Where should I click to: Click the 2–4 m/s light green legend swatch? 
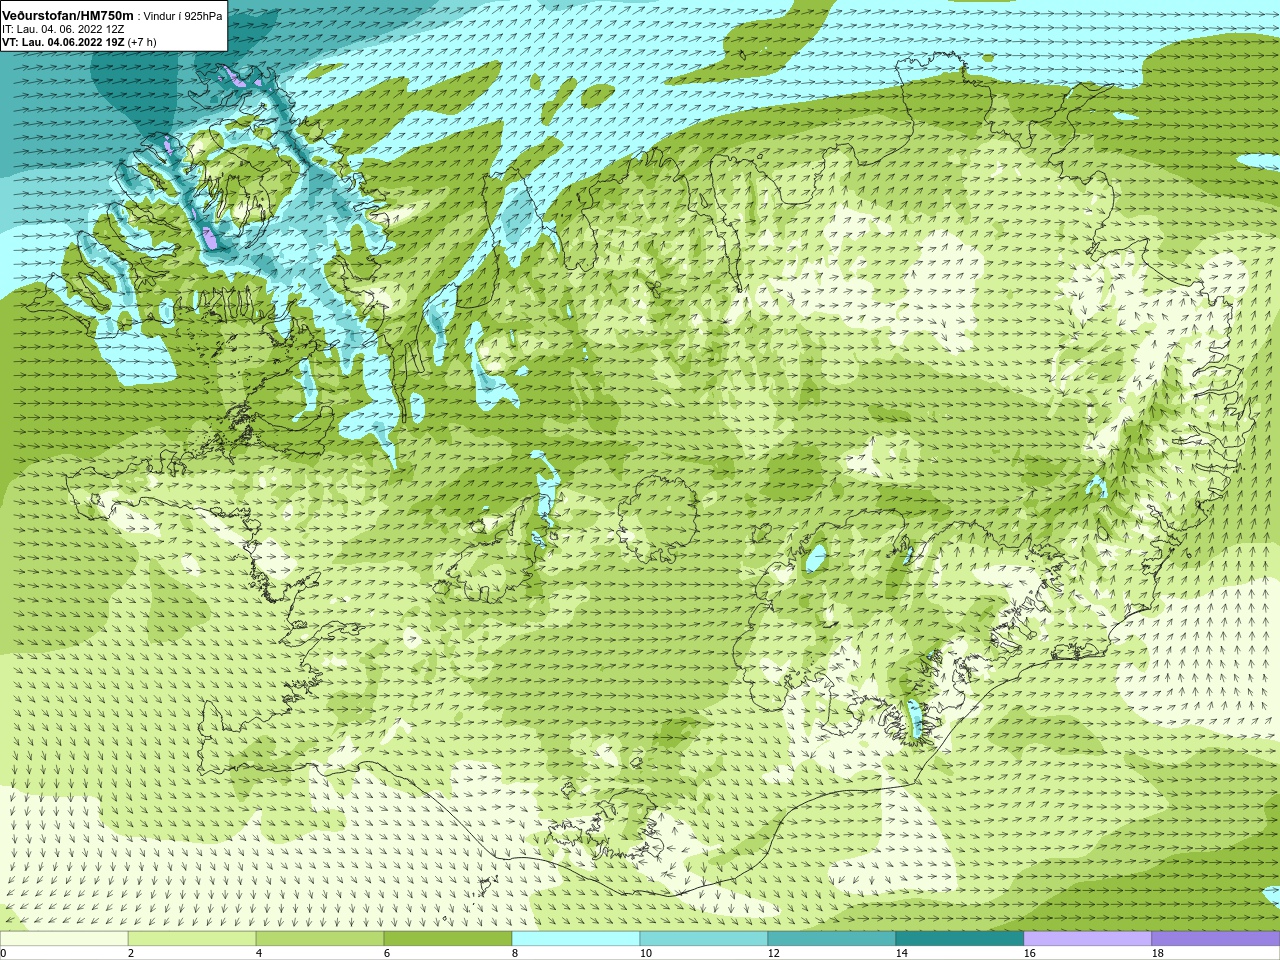(192, 939)
